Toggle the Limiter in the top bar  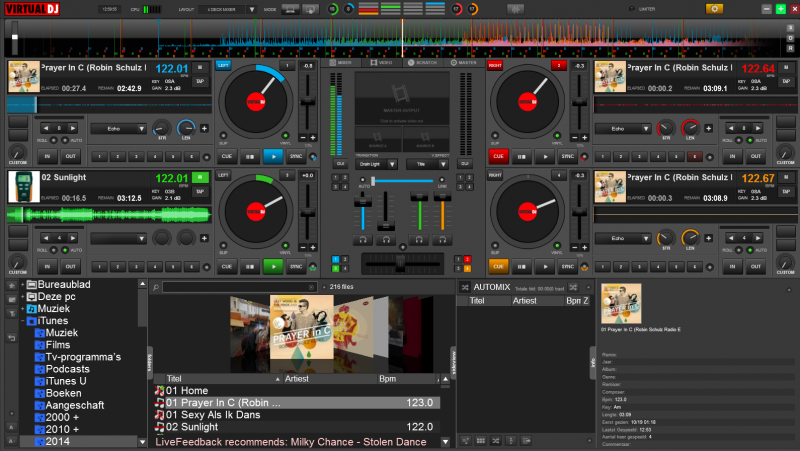[632, 9]
